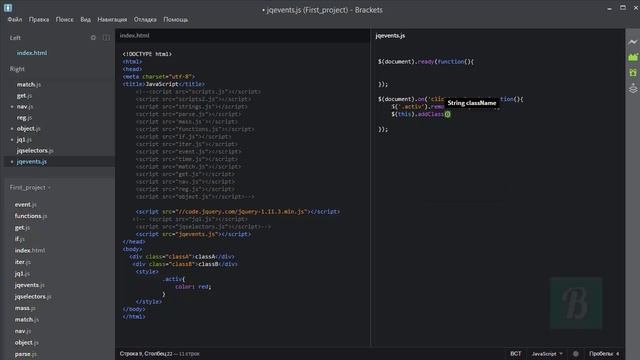Open the Правка menu
Image resolution: width=640 pixels, height=360 pixels.
pos(39,20)
